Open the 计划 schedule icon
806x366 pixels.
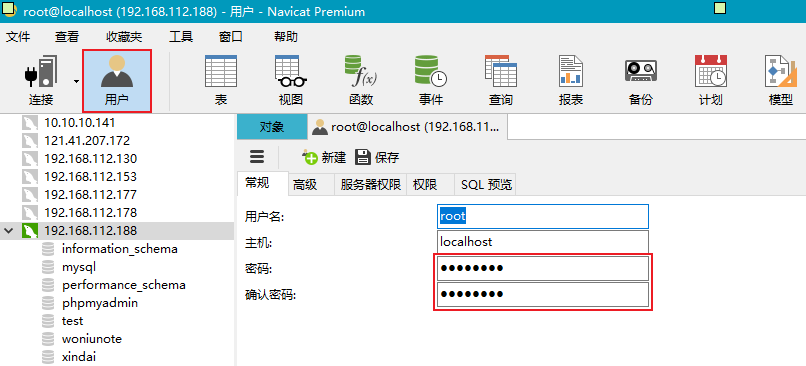pyautogui.click(x=710, y=80)
